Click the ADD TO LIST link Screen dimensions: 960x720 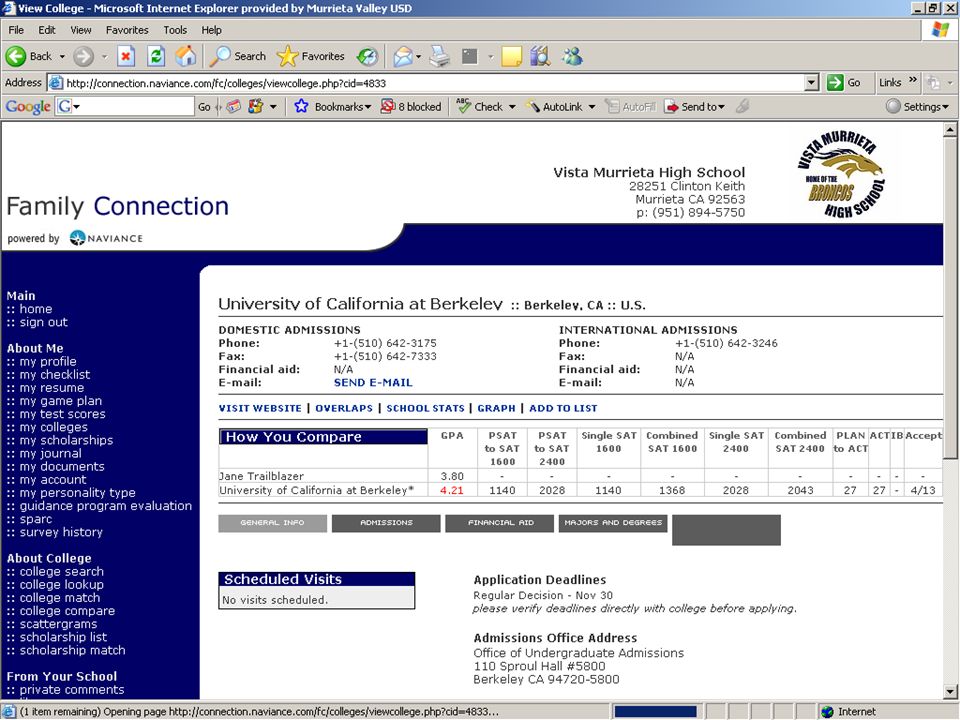click(563, 408)
